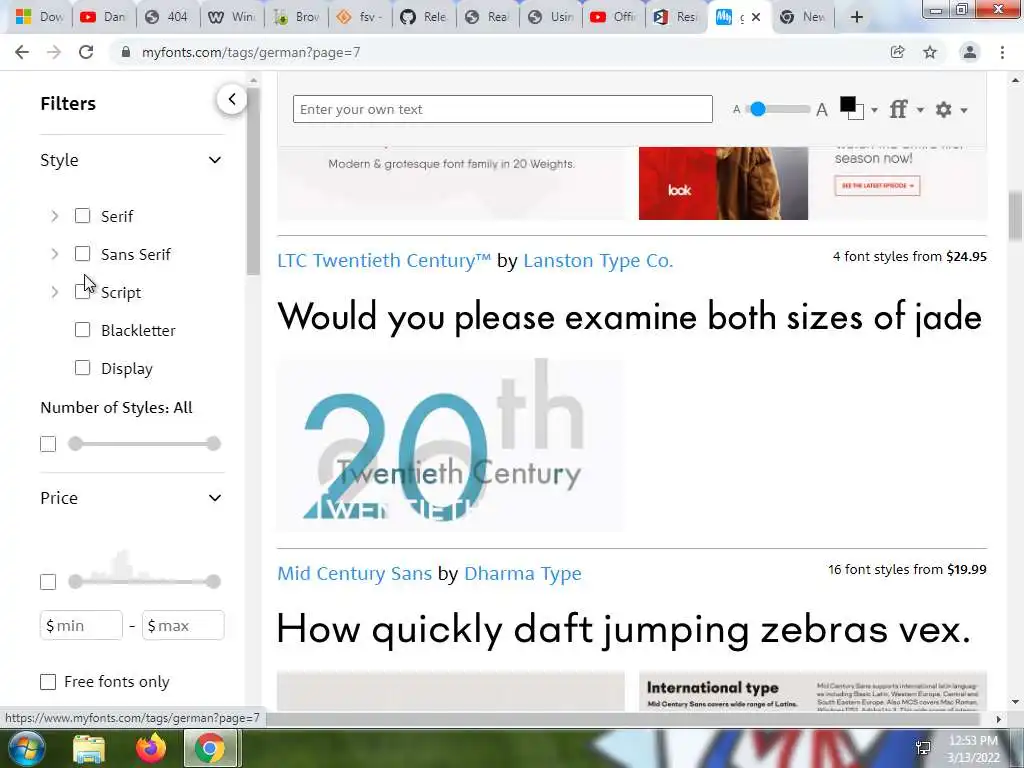Screen dimensions: 1024x768
Task: Open the share page icon in address bar
Action: (897, 52)
